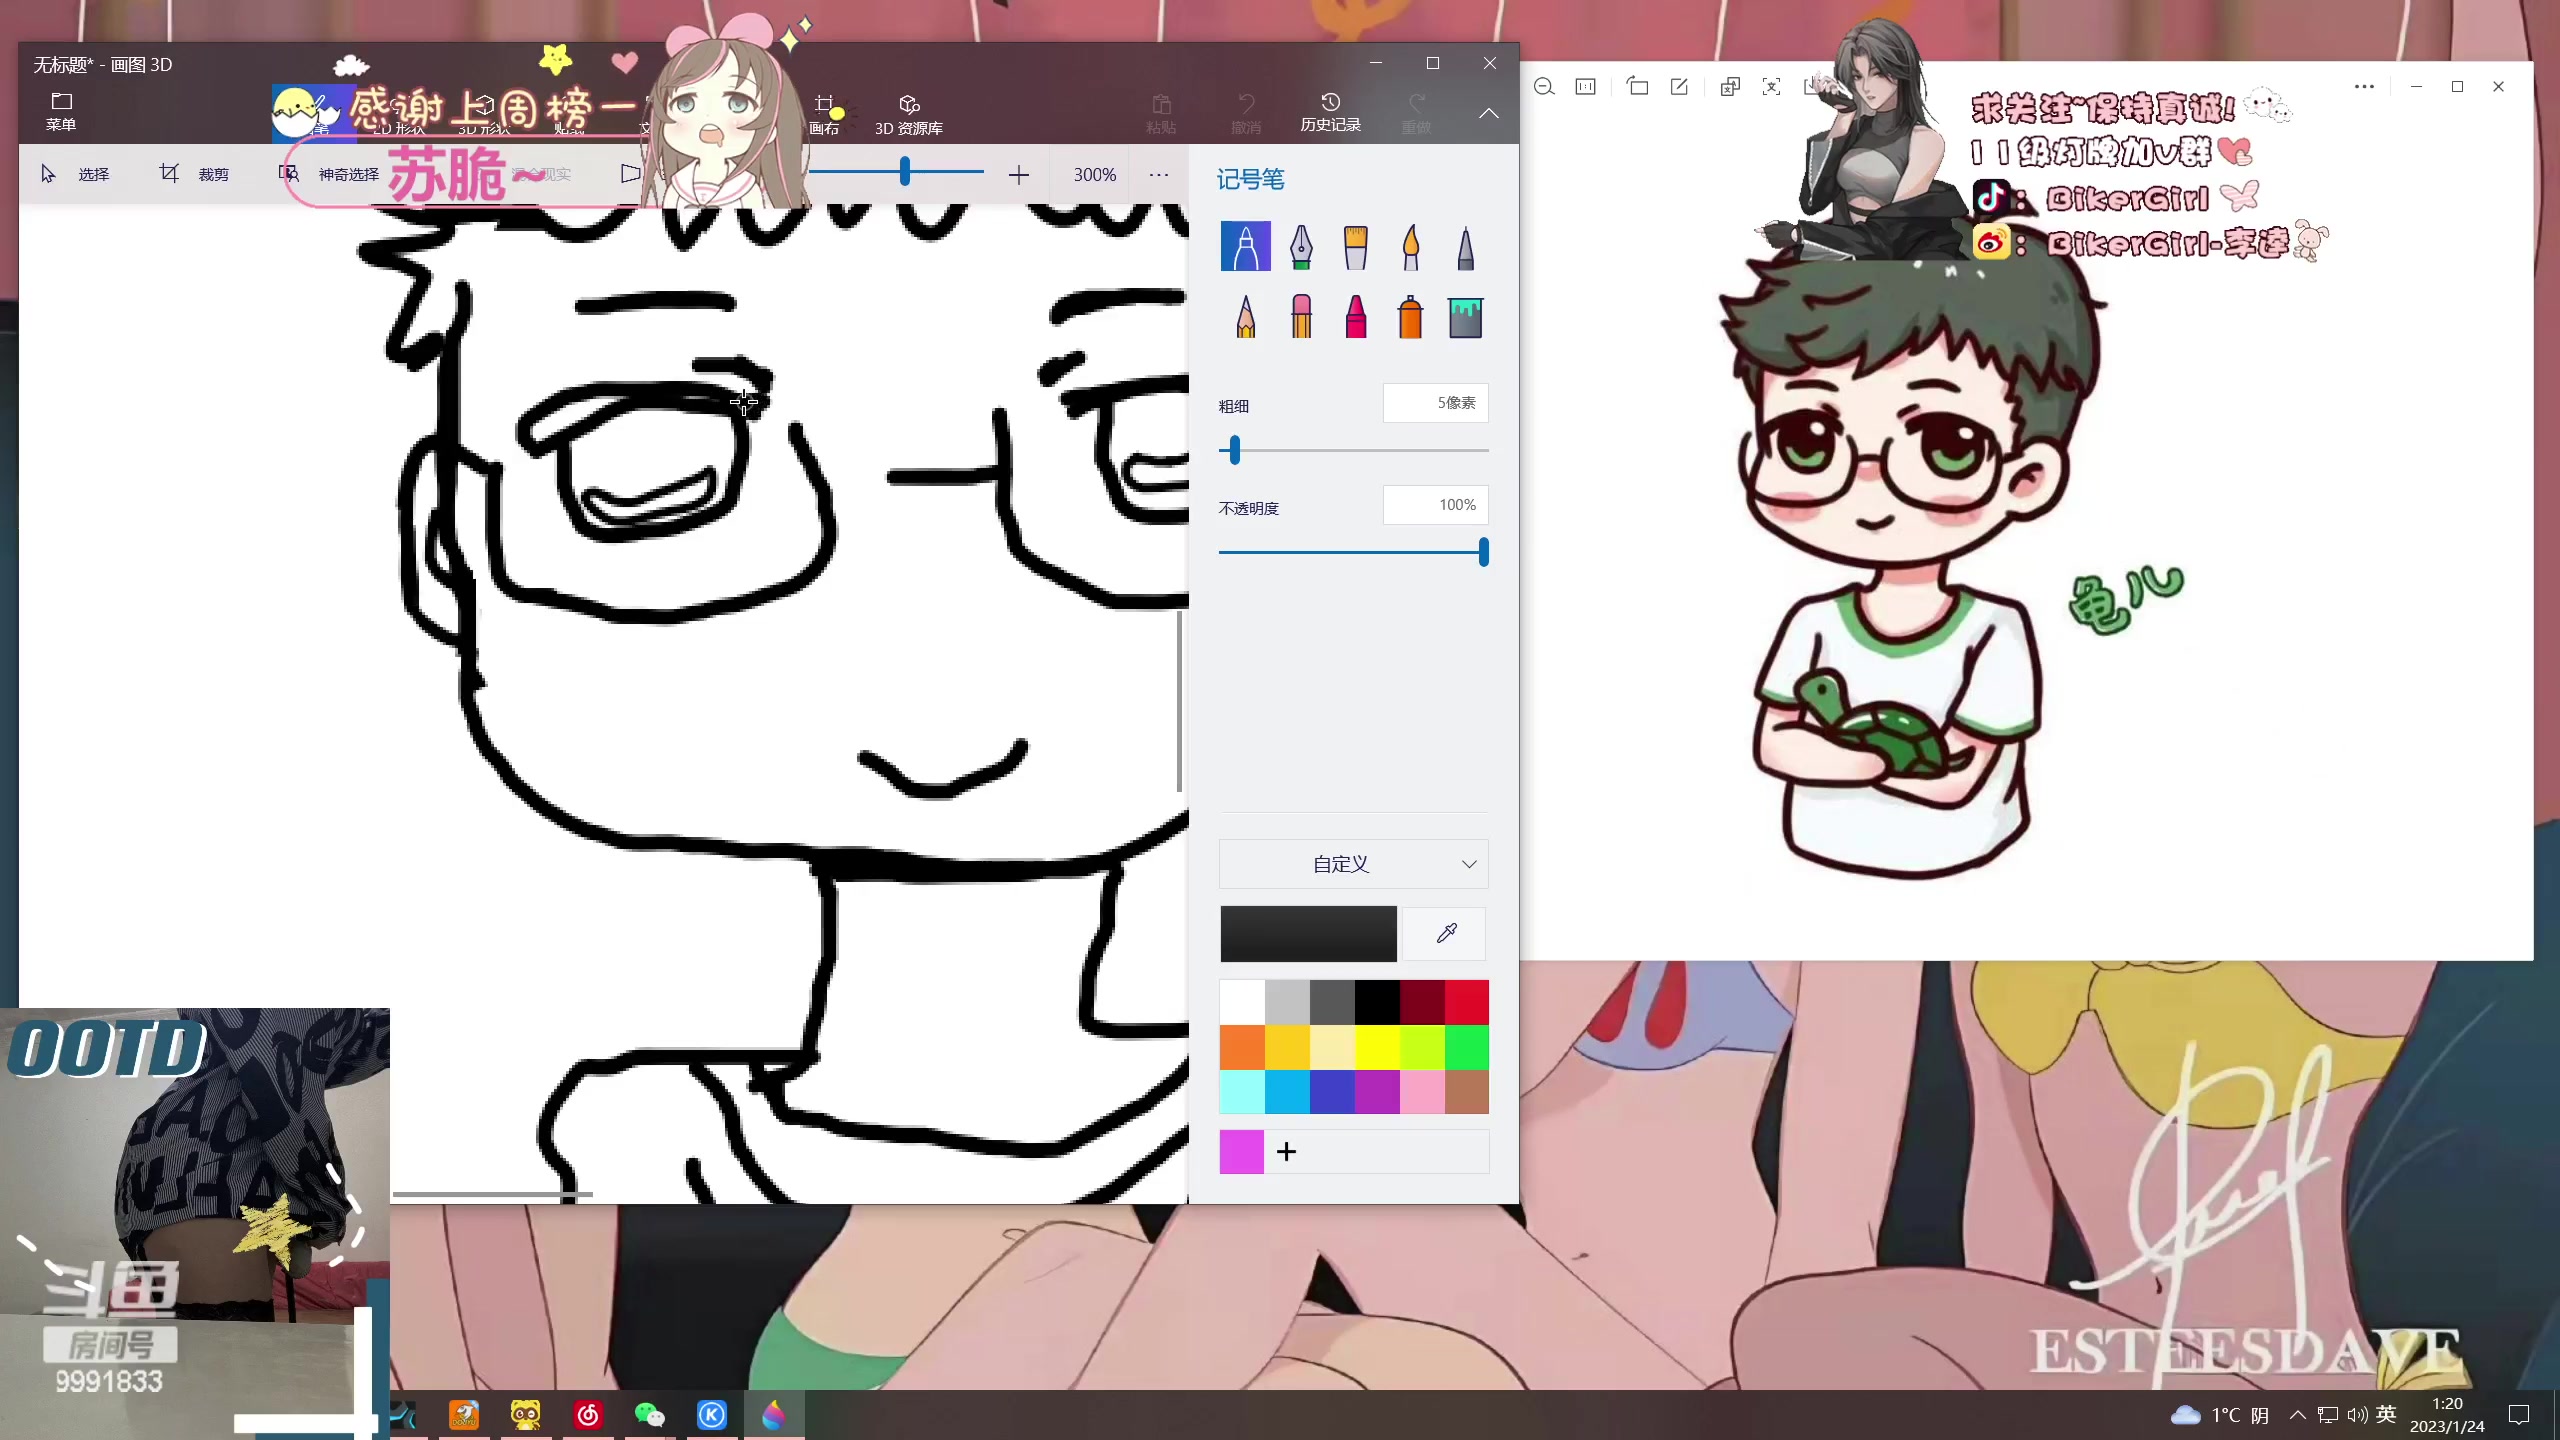Image resolution: width=2560 pixels, height=1440 pixels.
Task: Select the Oil brush tool
Action: click(x=1356, y=246)
